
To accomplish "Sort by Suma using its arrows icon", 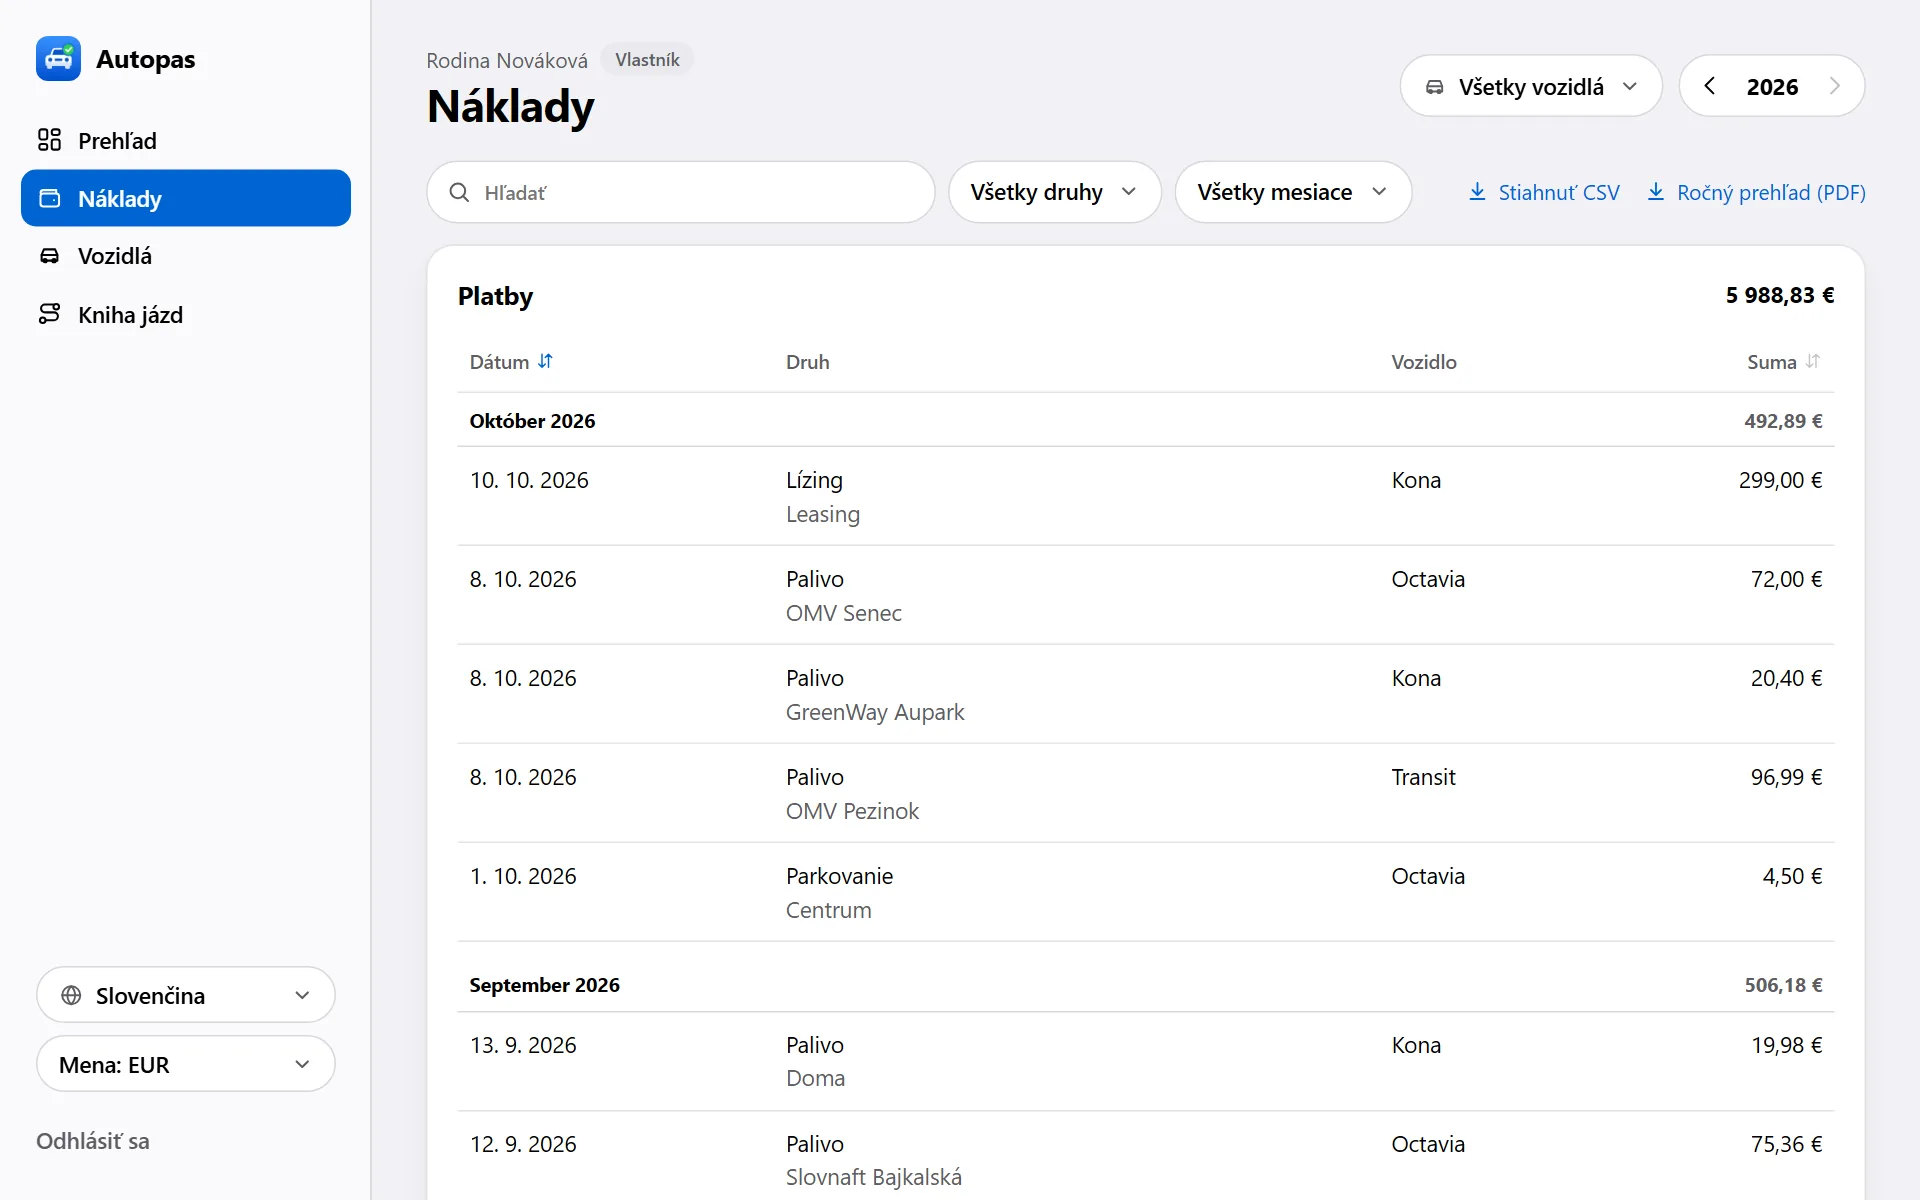I will 1813,361.
